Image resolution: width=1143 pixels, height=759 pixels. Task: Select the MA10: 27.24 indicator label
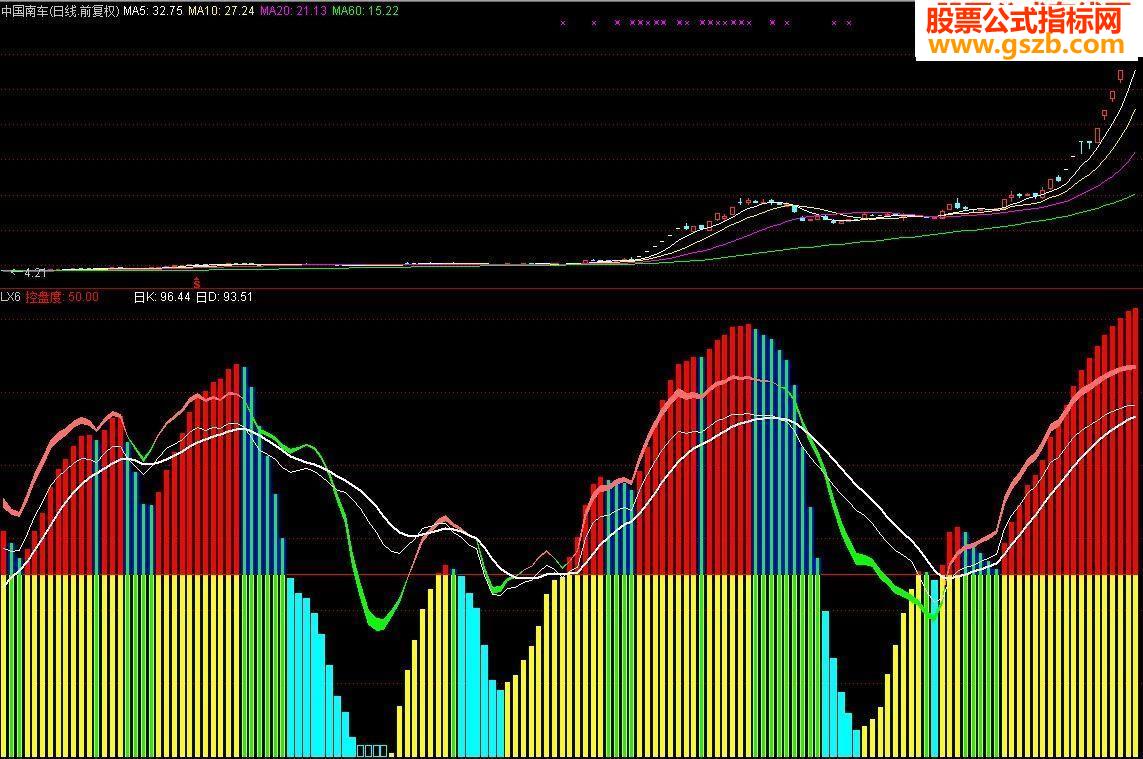(221, 11)
